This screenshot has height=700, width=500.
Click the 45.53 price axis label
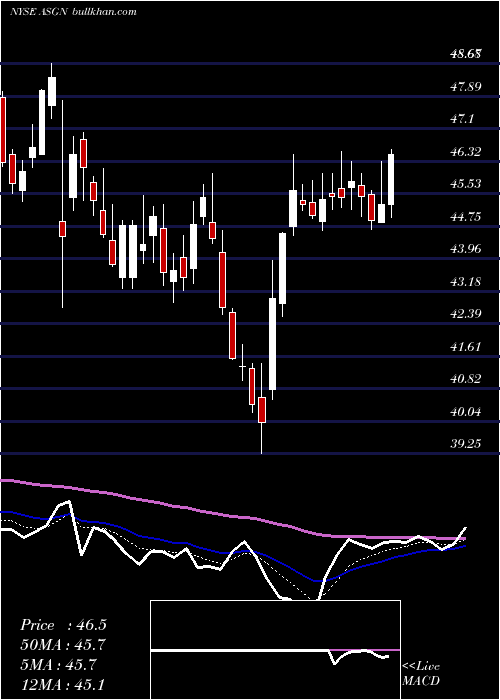point(466,184)
